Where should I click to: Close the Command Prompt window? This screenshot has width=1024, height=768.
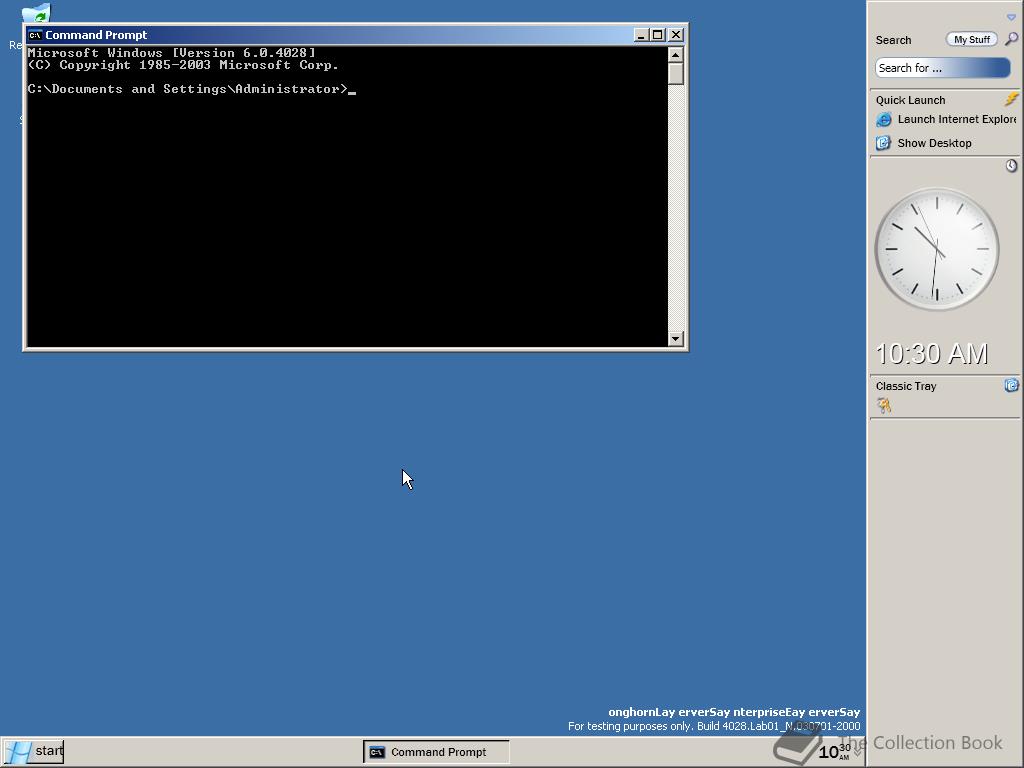click(x=676, y=35)
